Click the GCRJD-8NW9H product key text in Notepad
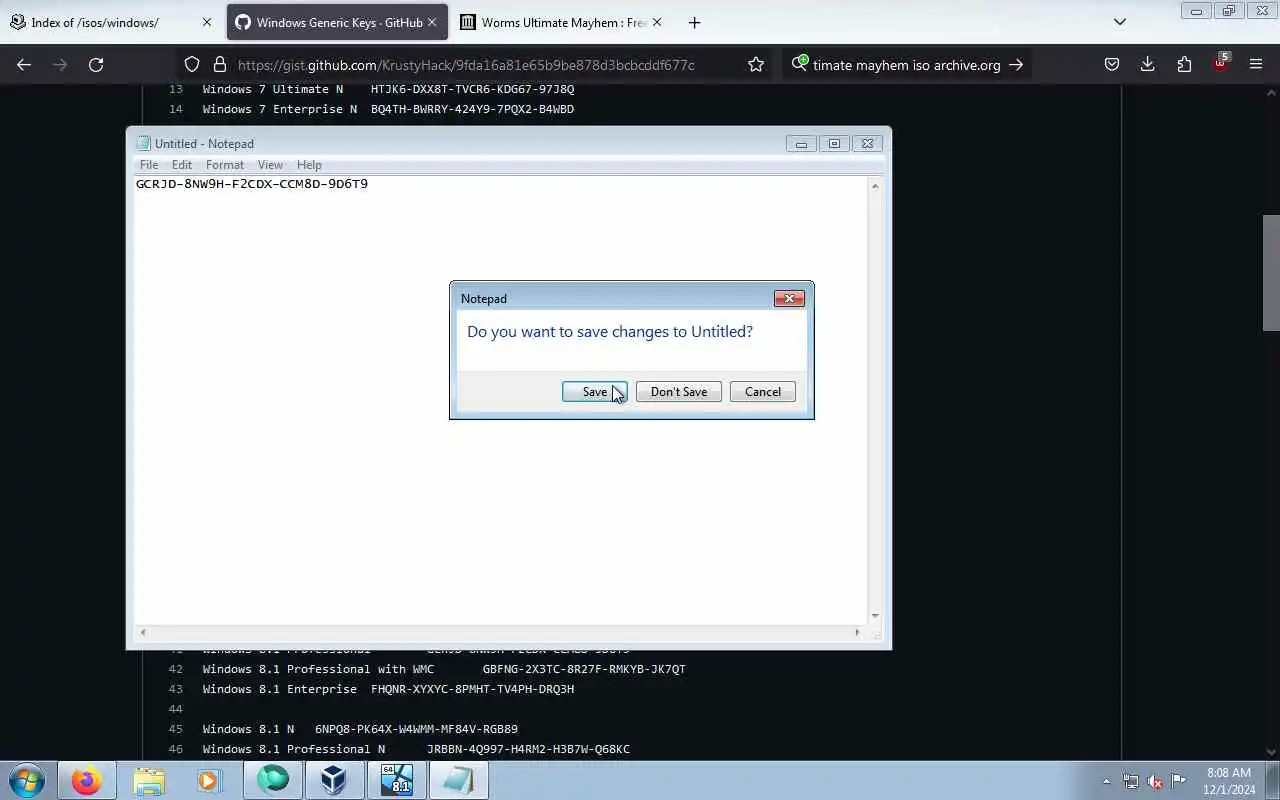1280x800 pixels. pos(252,184)
